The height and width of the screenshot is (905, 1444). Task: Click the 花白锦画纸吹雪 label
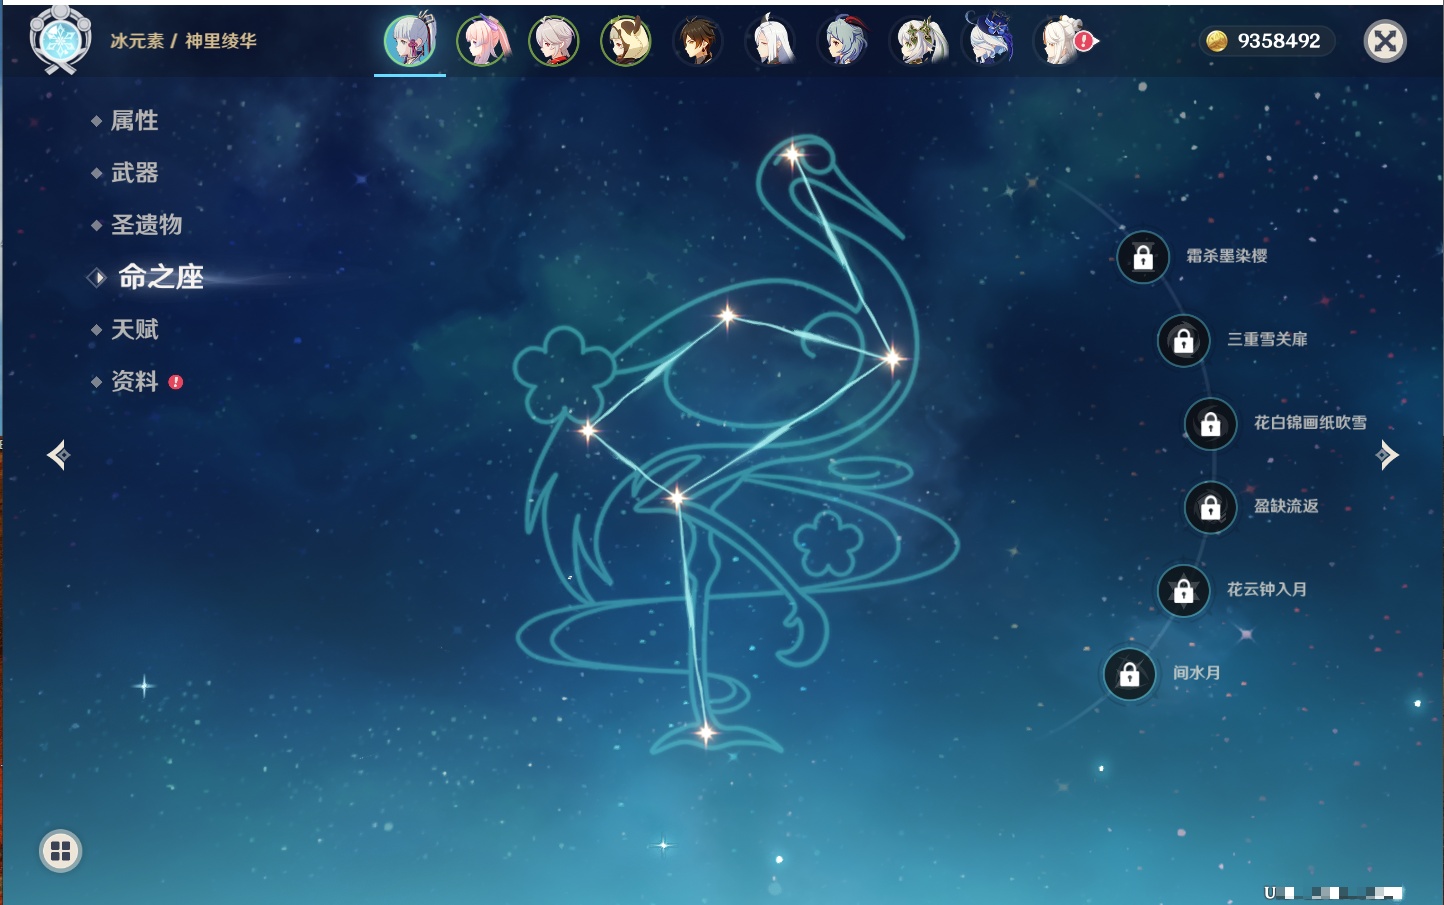tap(1311, 422)
